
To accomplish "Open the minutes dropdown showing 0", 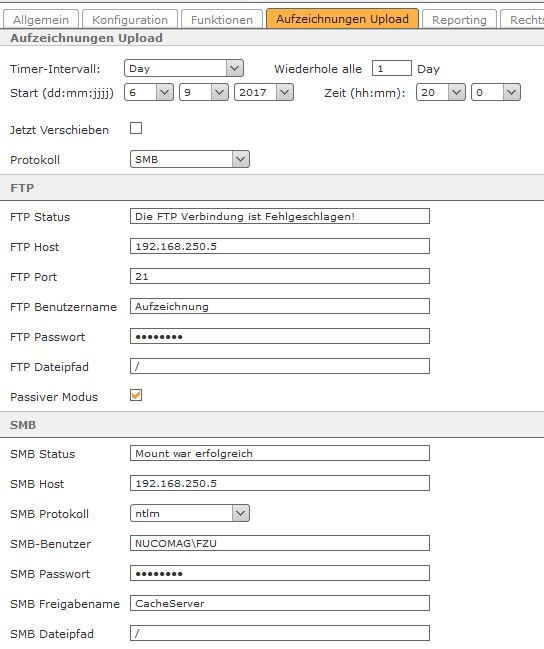I will [x=496, y=92].
